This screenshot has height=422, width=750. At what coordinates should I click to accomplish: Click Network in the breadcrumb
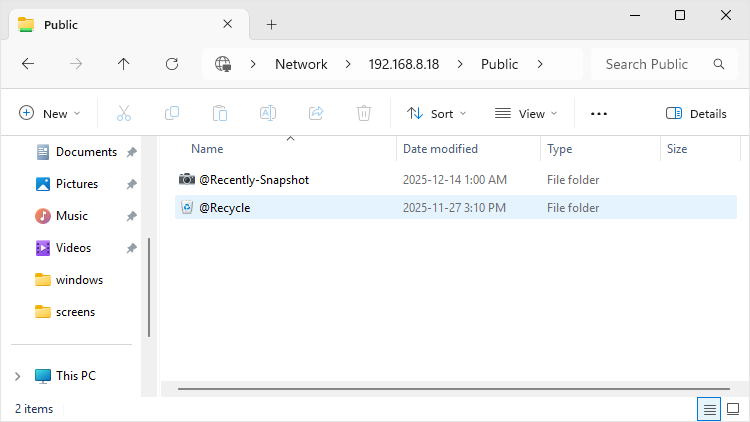pyautogui.click(x=301, y=64)
